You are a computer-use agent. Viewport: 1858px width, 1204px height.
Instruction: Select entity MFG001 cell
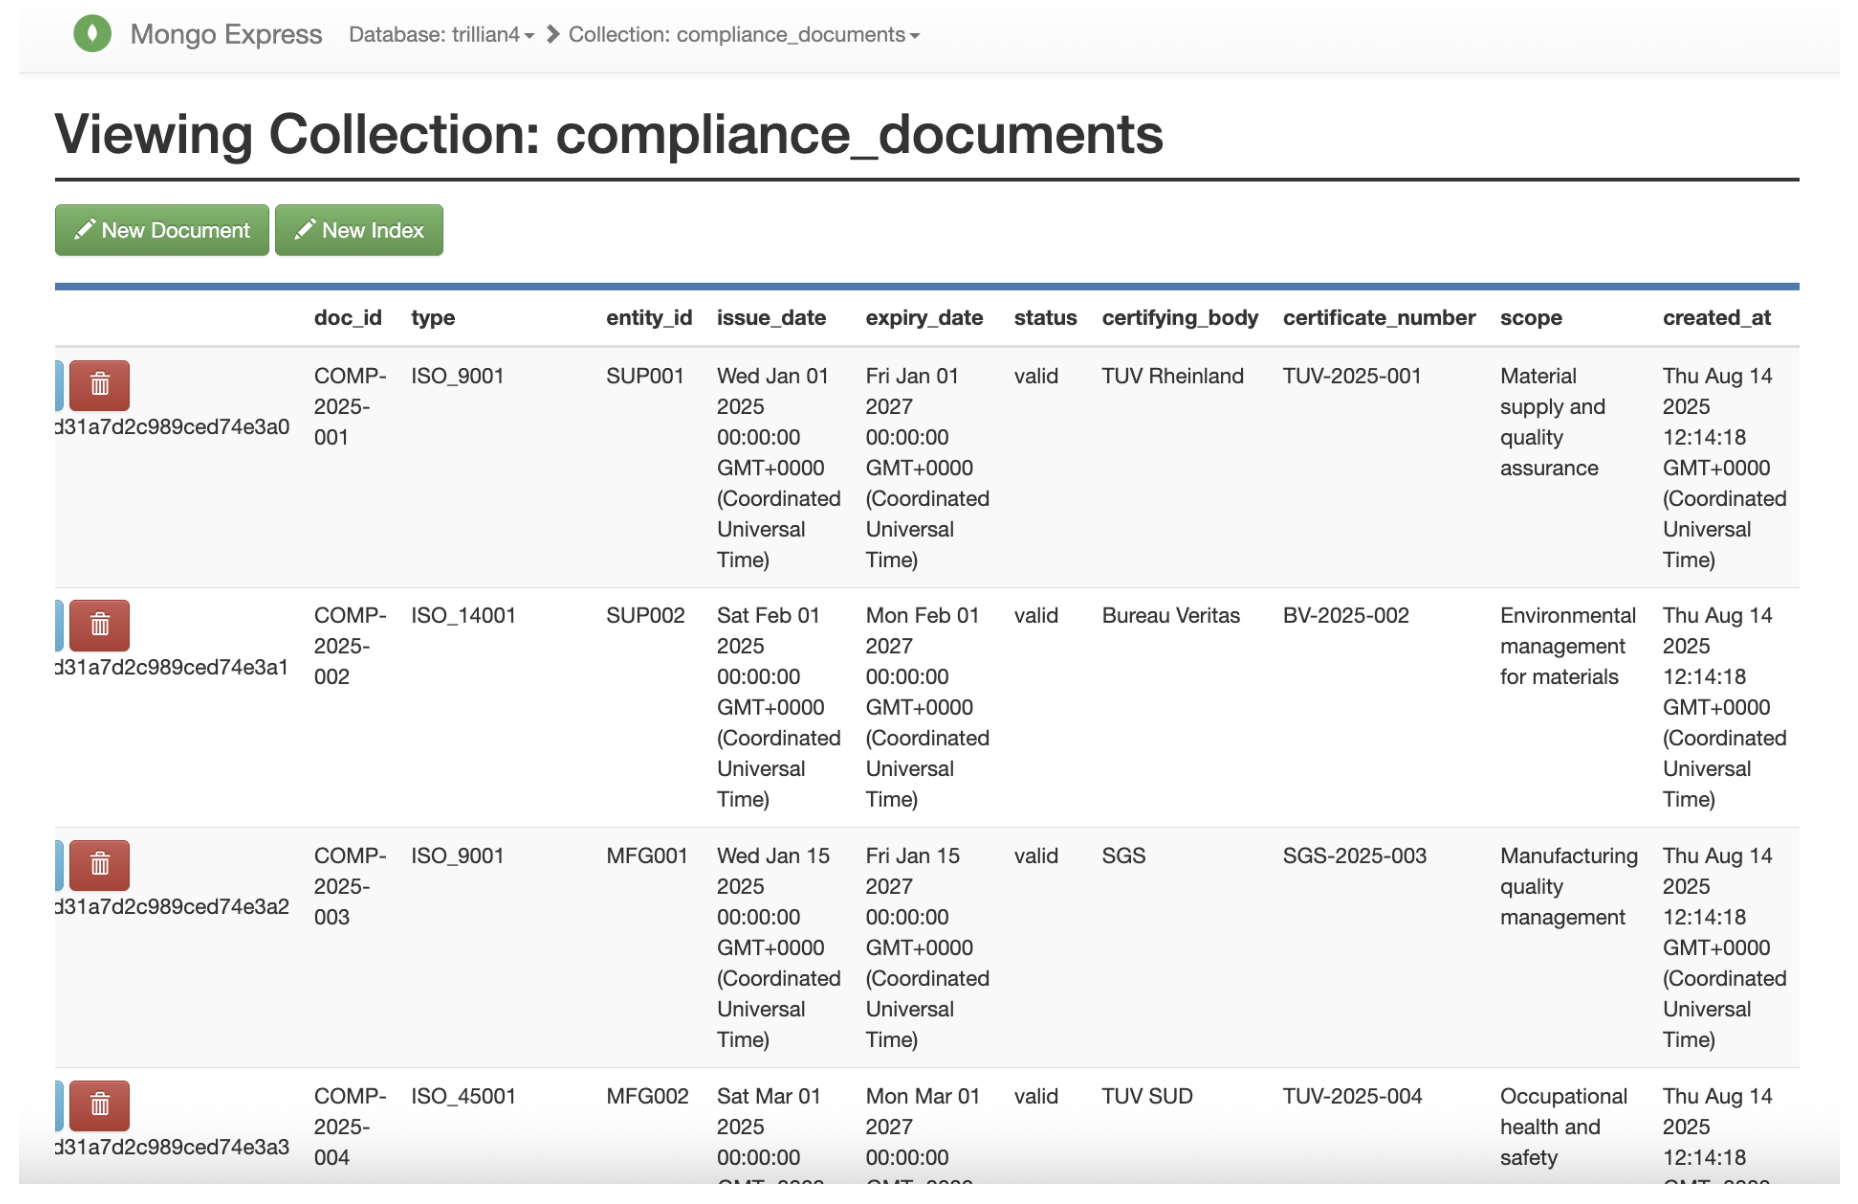(647, 856)
